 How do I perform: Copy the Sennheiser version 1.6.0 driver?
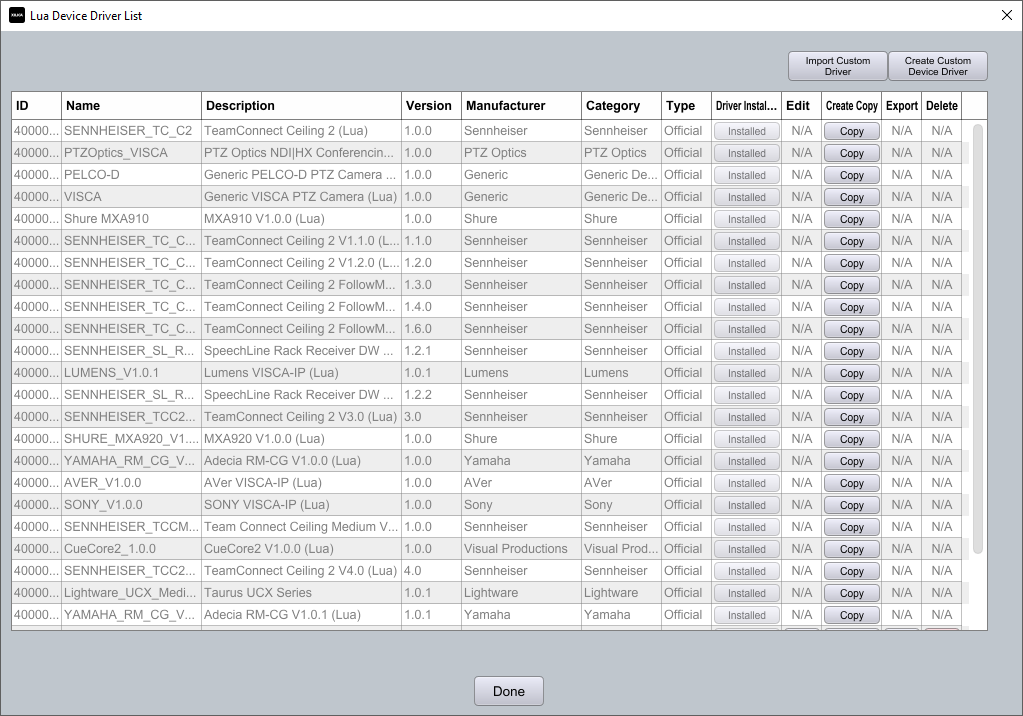[x=851, y=330]
